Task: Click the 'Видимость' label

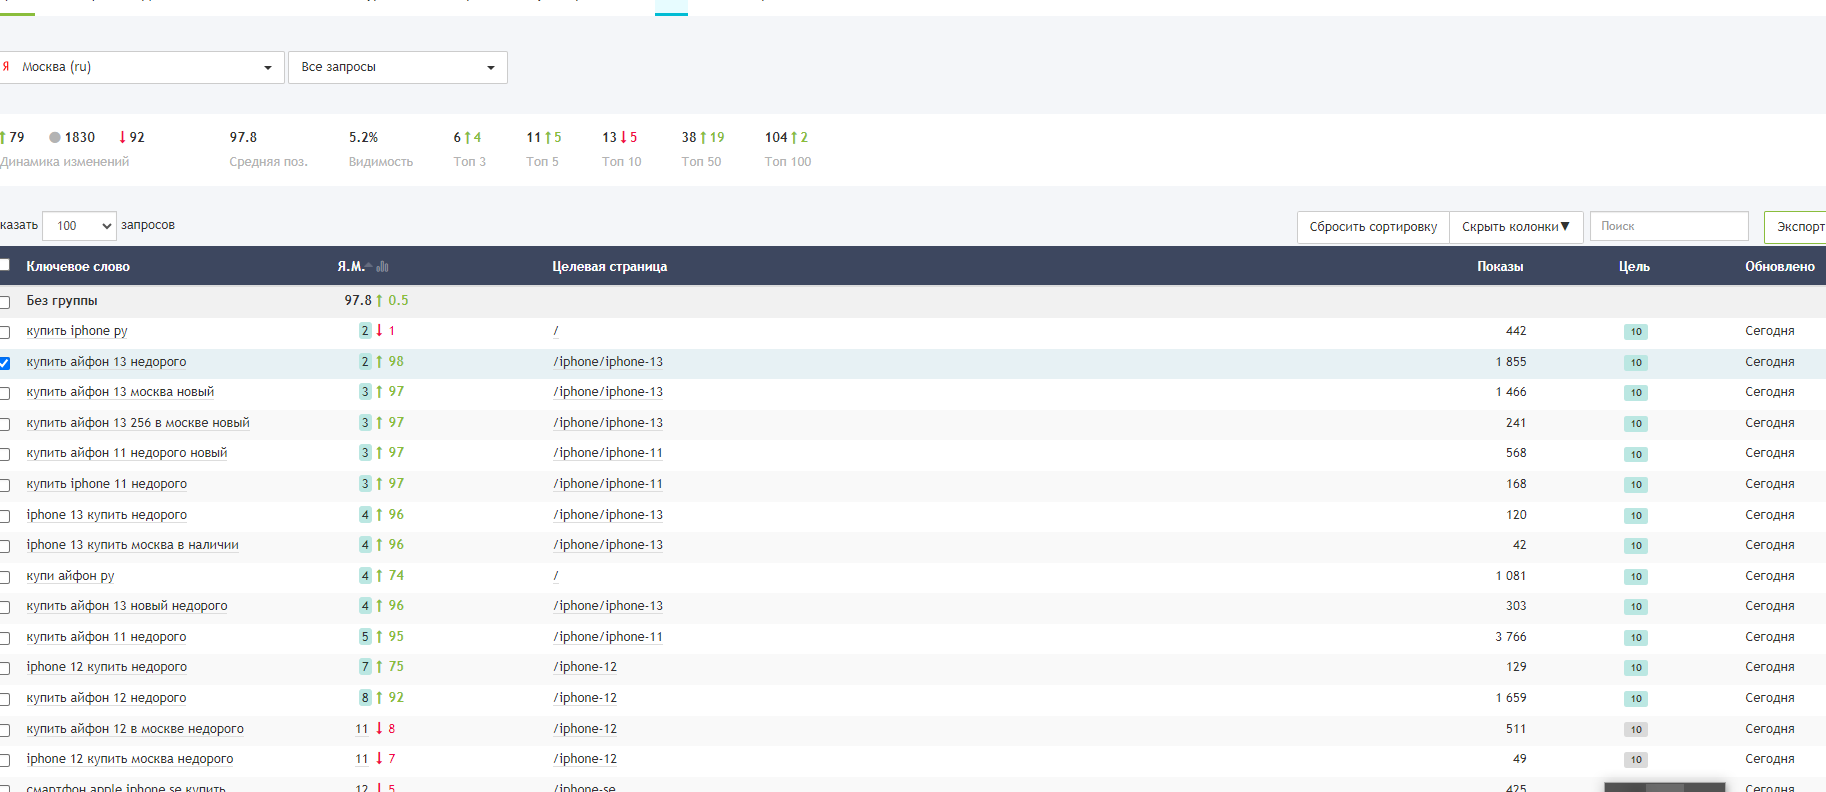Action: click(381, 162)
